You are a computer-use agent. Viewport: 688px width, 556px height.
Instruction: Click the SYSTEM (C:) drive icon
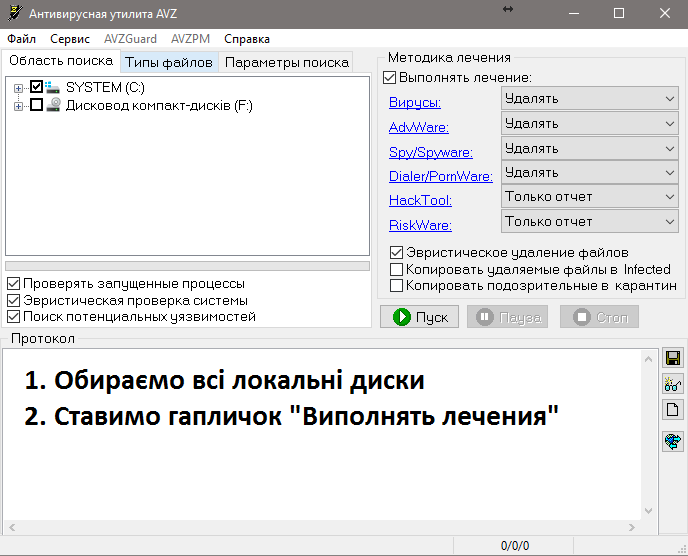click(x=54, y=87)
